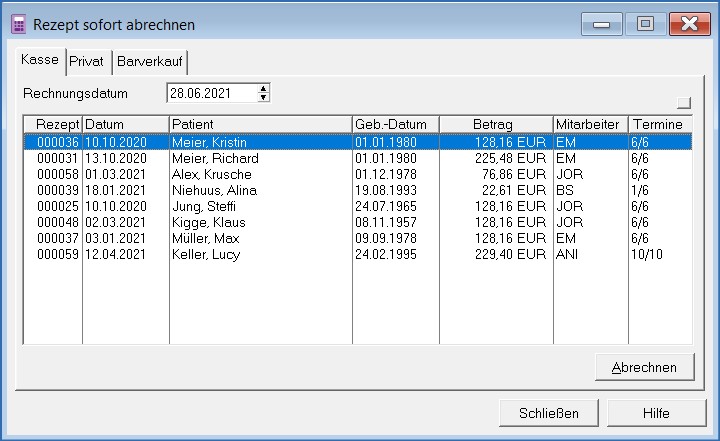
Task: Click birth date 08.11.1957
Action: 386,222
